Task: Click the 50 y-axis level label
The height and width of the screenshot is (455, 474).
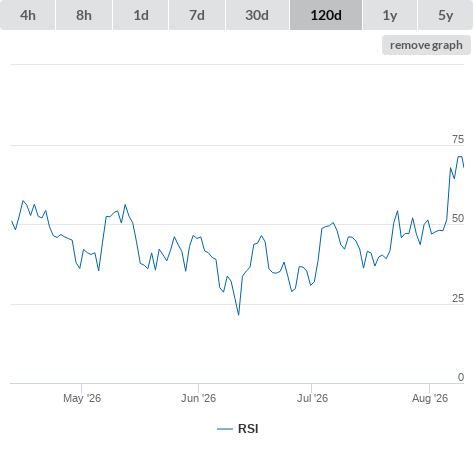Action: (458, 218)
